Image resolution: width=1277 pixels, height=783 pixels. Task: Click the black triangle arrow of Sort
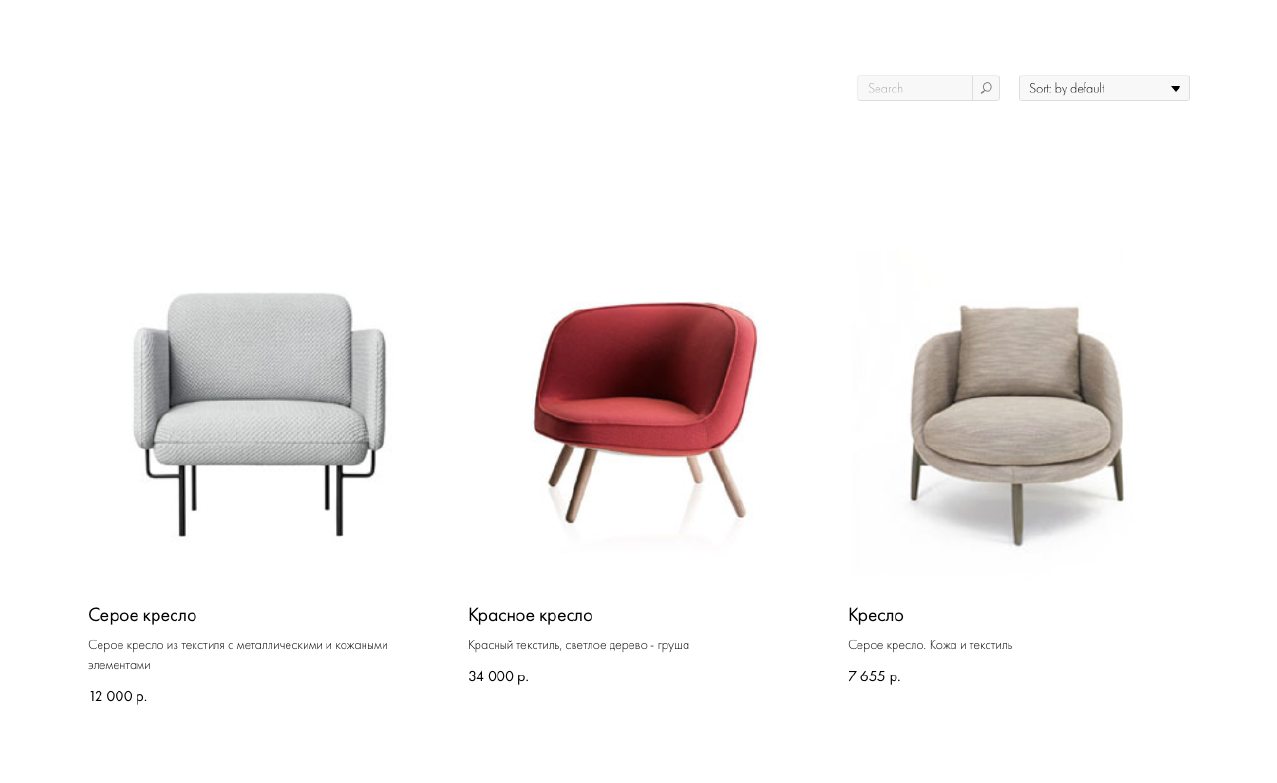1176,89
